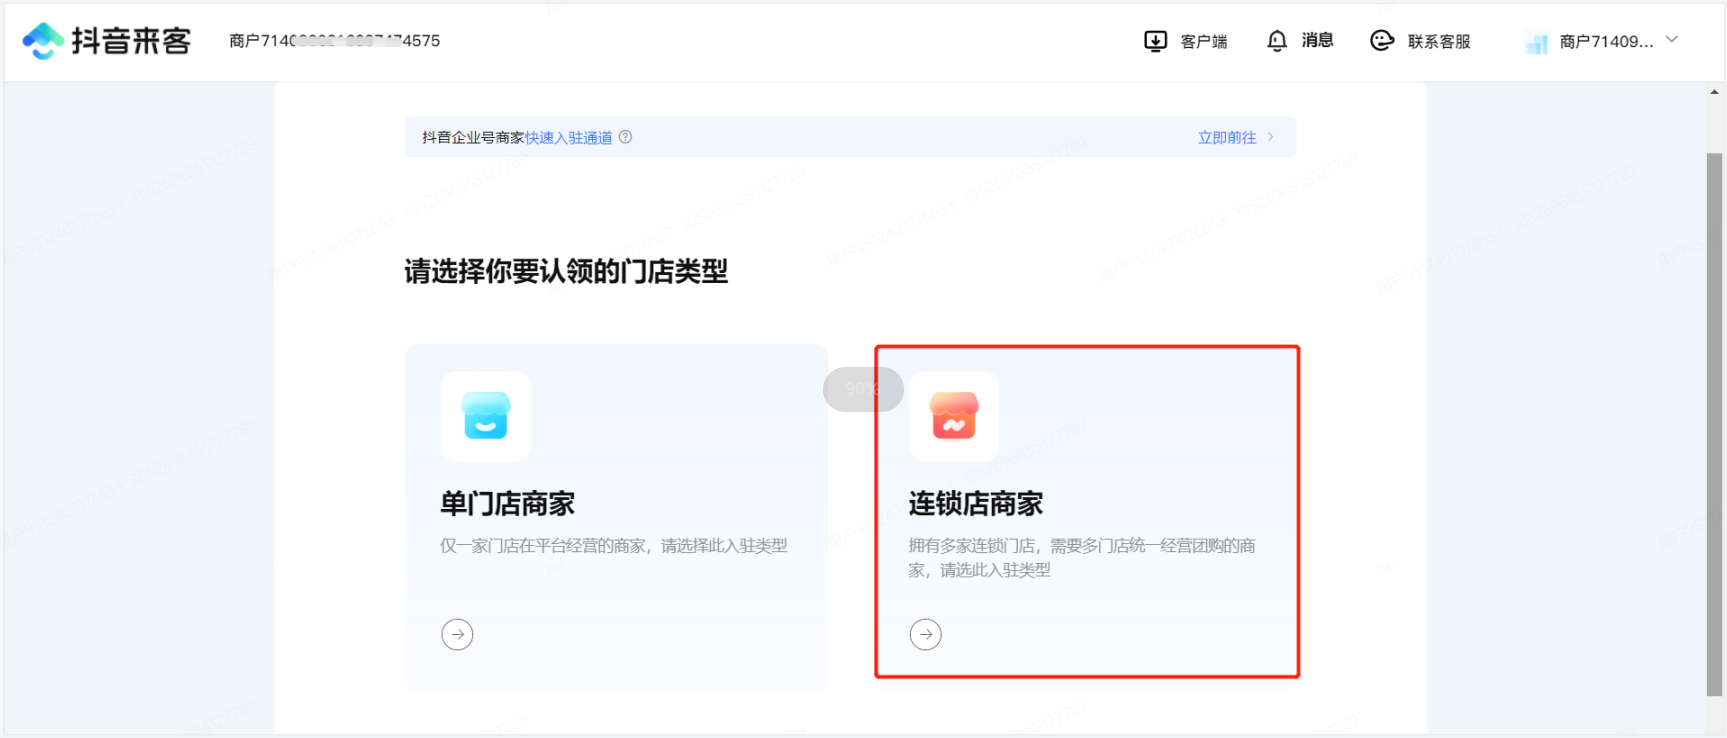Click the scrollbar up arrow
The height and width of the screenshot is (738, 1727).
pyautogui.click(x=1715, y=92)
